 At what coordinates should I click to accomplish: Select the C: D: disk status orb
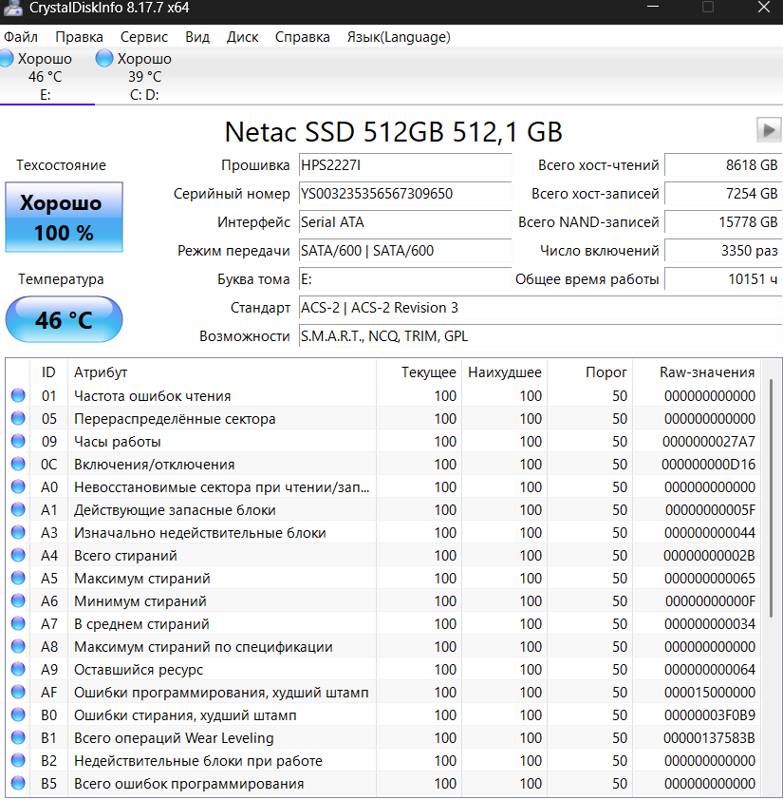[104, 59]
